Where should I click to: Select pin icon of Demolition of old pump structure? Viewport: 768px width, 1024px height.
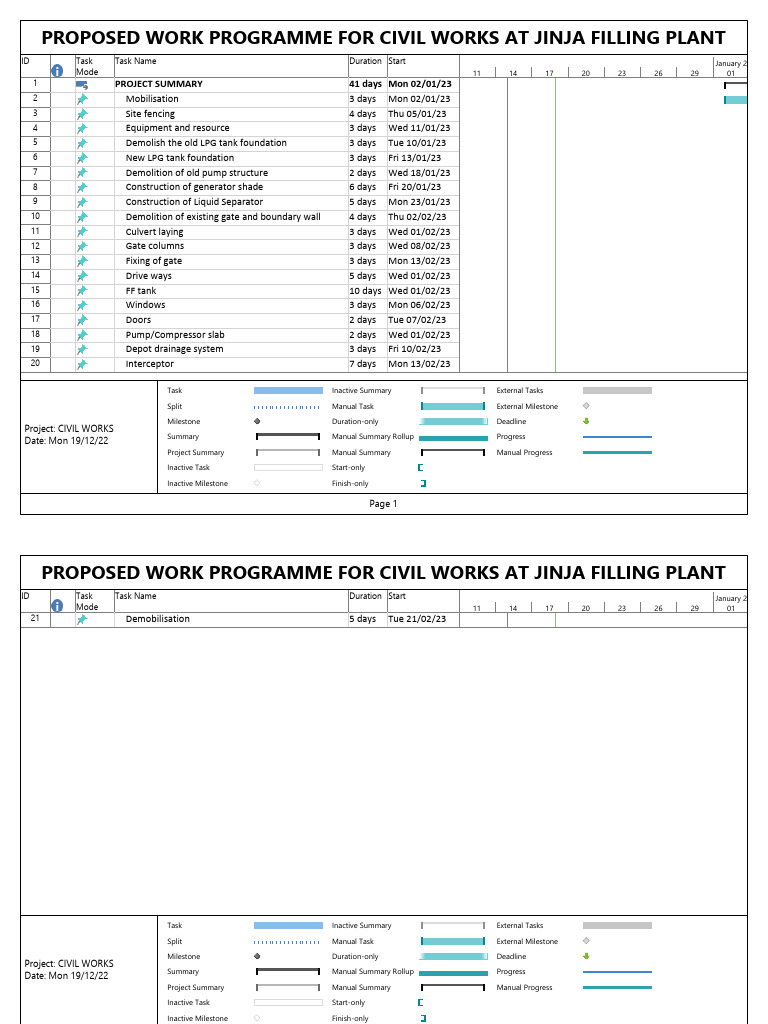82,173
